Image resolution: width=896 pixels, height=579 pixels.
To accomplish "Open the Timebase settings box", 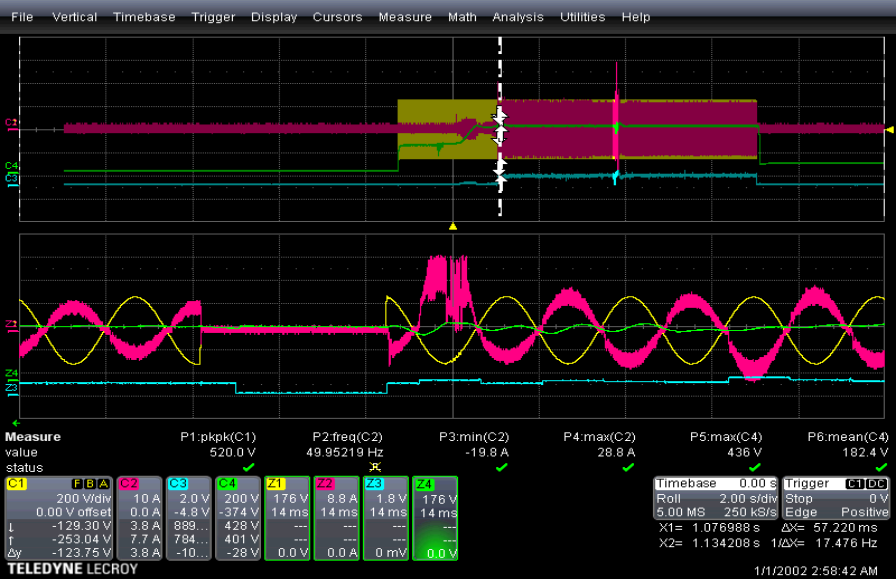I will click(716, 498).
